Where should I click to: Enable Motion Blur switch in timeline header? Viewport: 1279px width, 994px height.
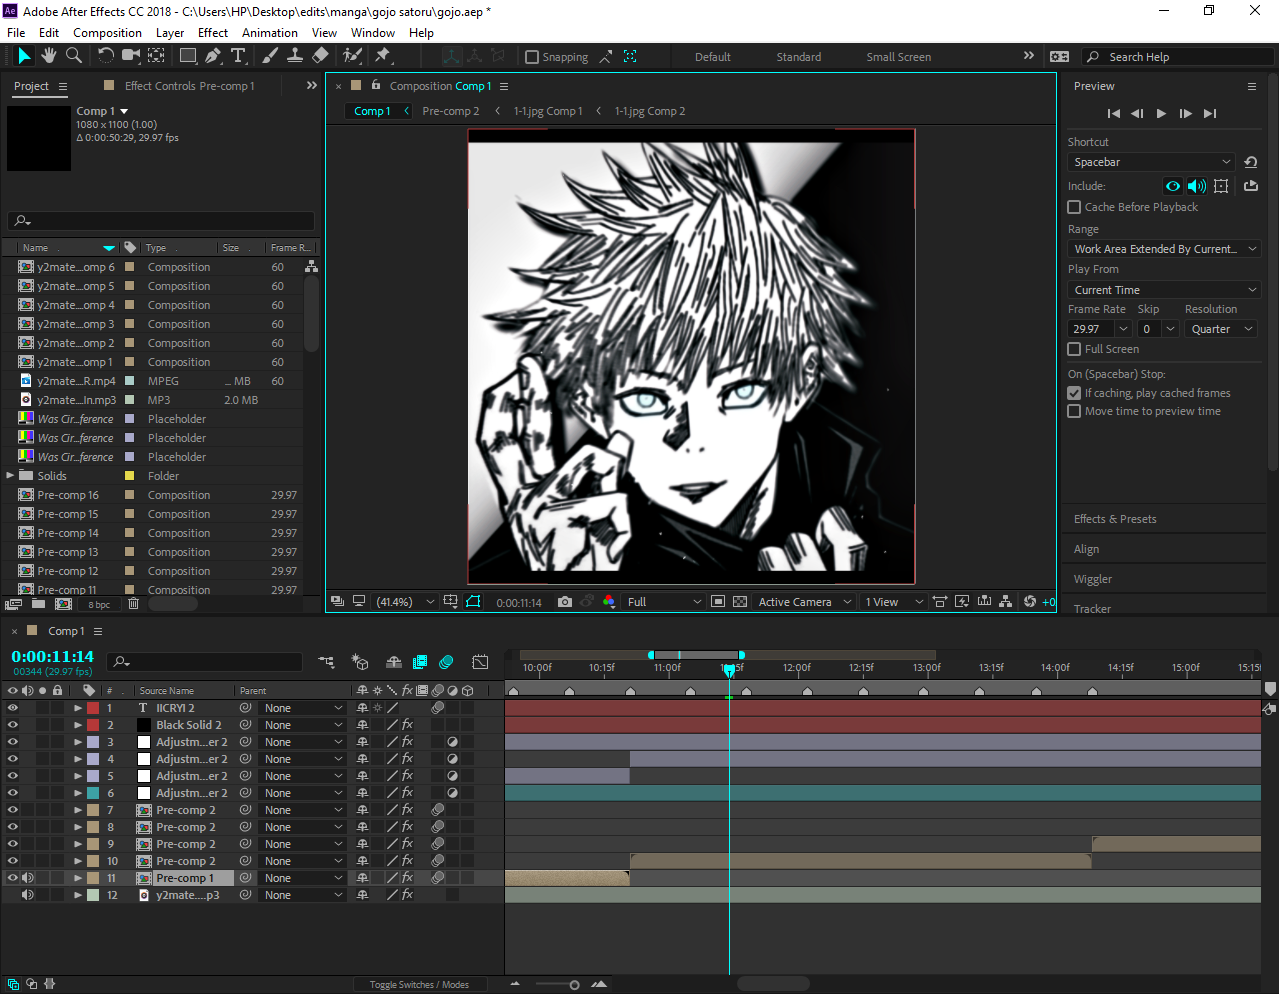click(446, 662)
